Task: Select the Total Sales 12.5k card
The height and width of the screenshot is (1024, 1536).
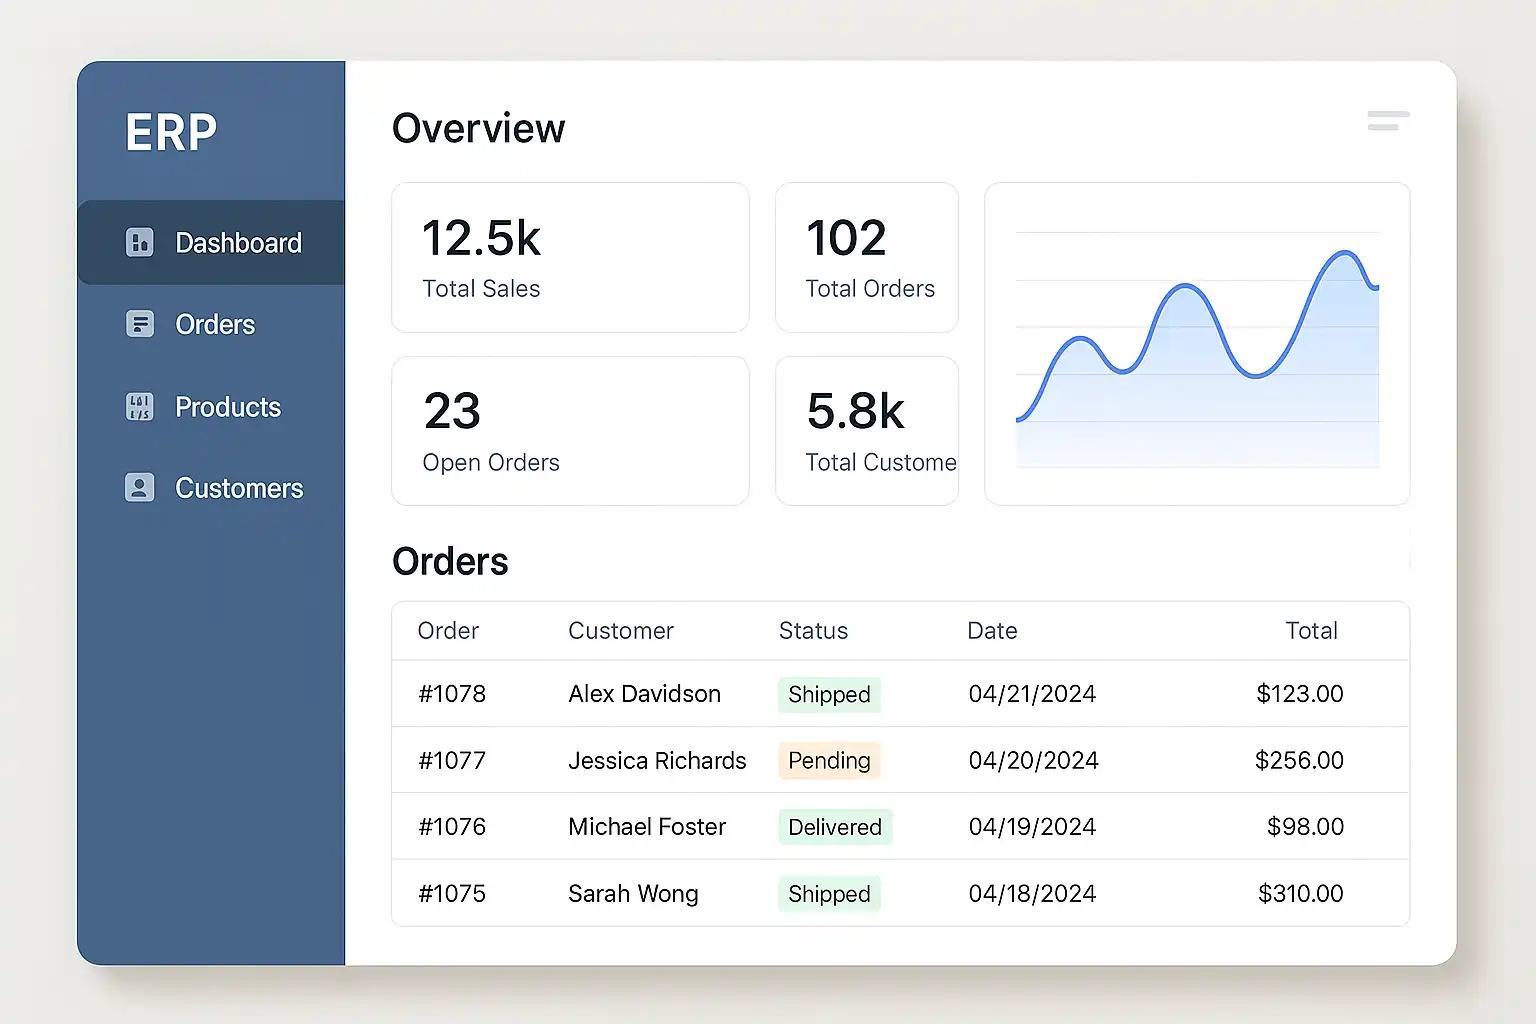Action: coord(570,258)
